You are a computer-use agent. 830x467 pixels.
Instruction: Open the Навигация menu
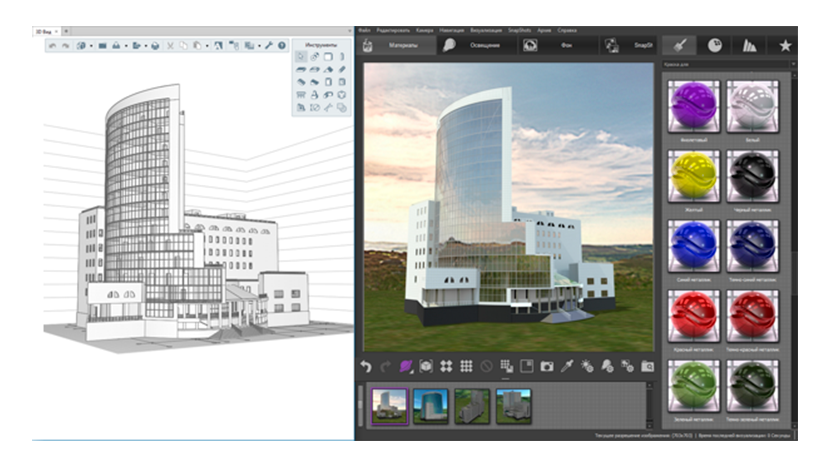[452, 31]
